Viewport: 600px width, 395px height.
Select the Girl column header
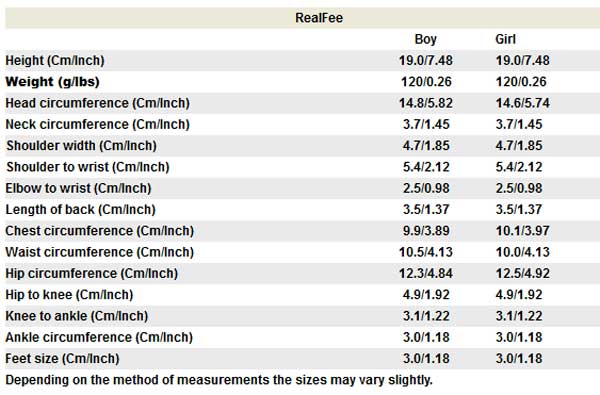tap(505, 39)
